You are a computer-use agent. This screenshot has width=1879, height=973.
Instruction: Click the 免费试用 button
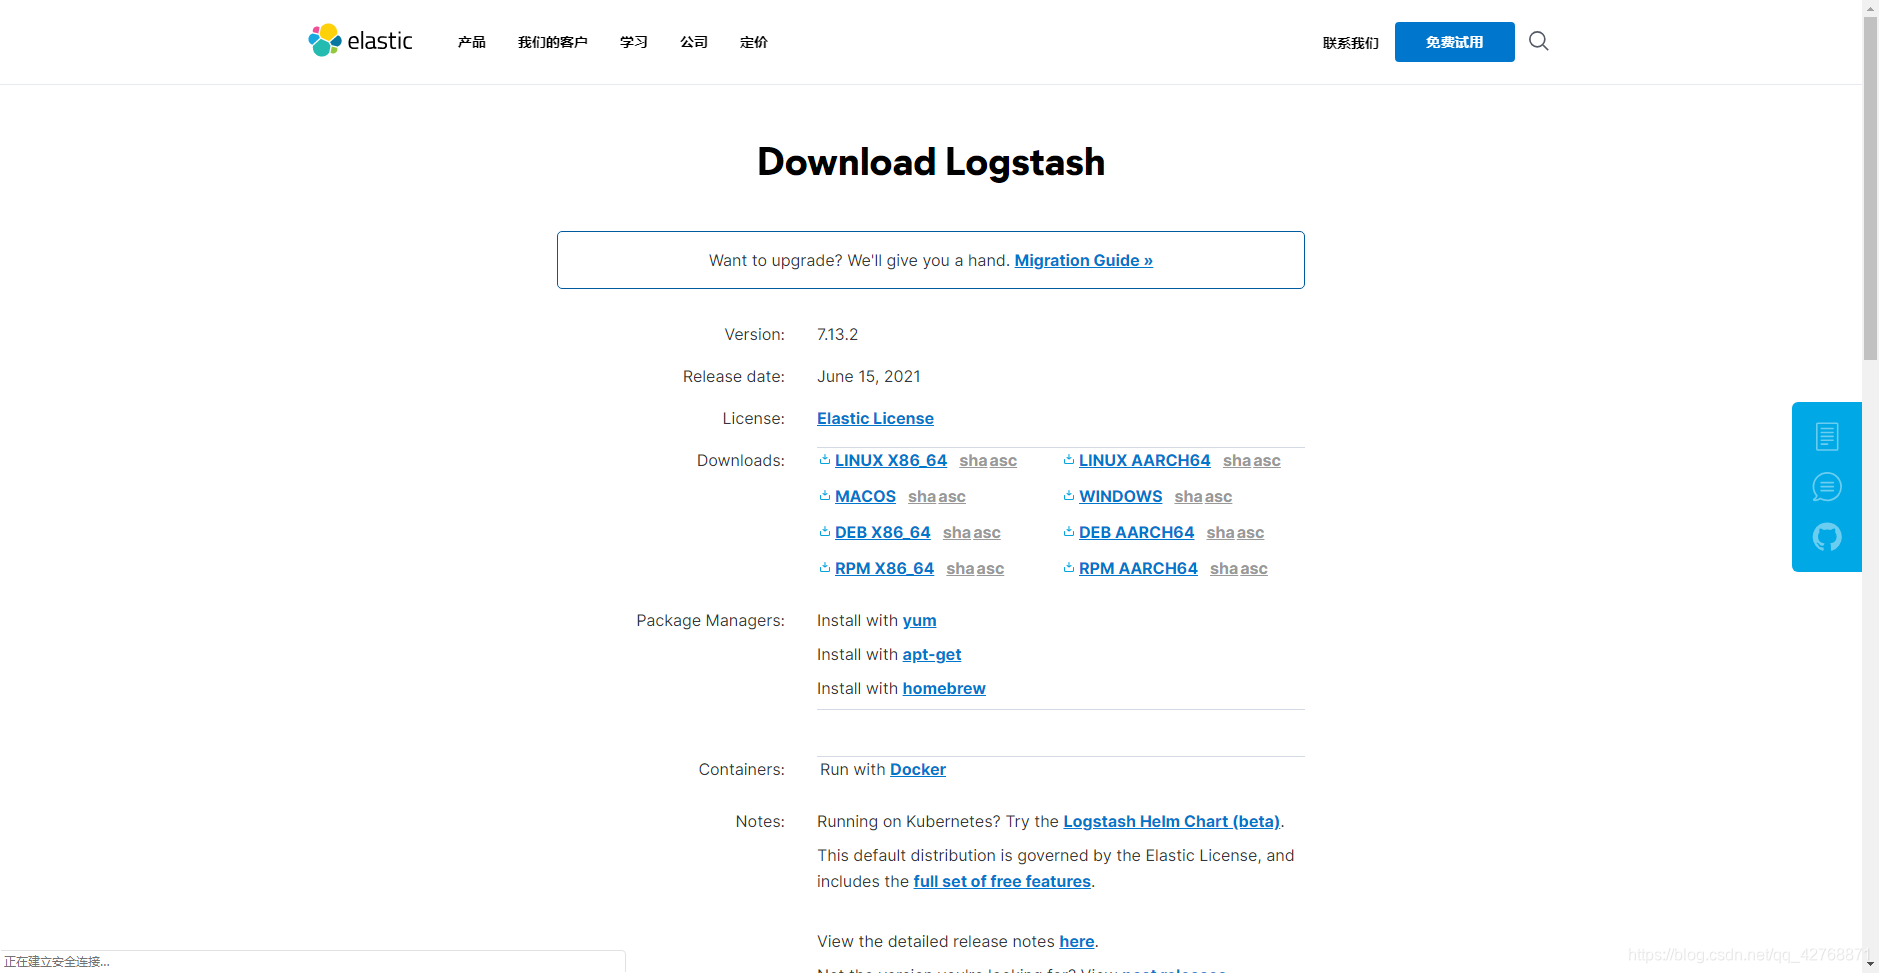pos(1454,42)
